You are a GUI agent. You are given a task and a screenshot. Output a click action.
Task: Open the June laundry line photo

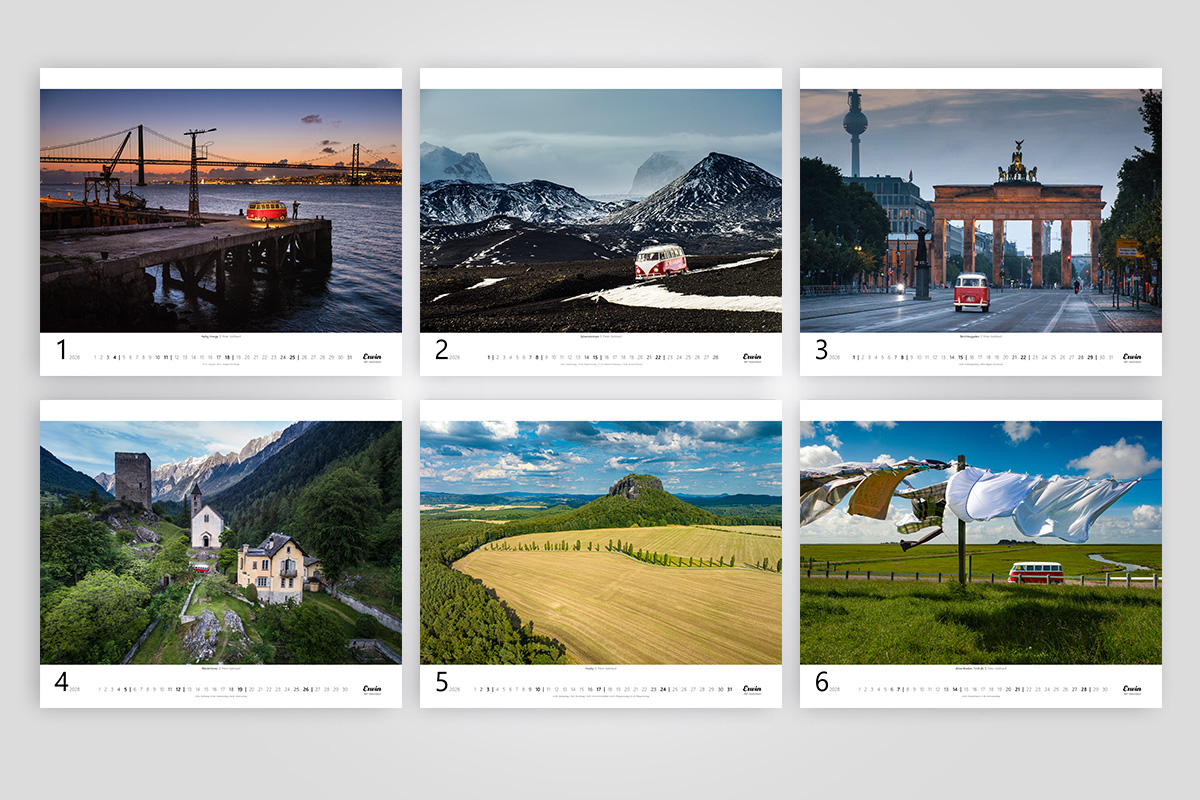pos(981,543)
